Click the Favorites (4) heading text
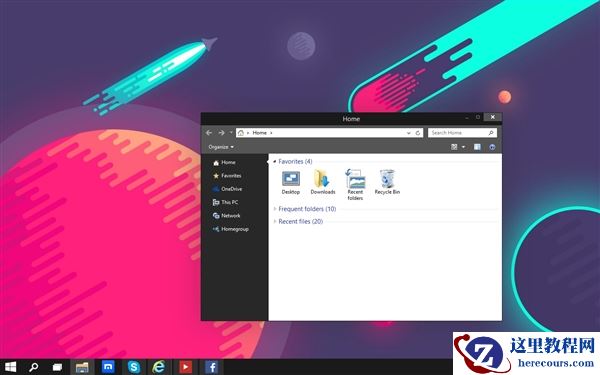The height and width of the screenshot is (375, 600). pyautogui.click(x=295, y=161)
